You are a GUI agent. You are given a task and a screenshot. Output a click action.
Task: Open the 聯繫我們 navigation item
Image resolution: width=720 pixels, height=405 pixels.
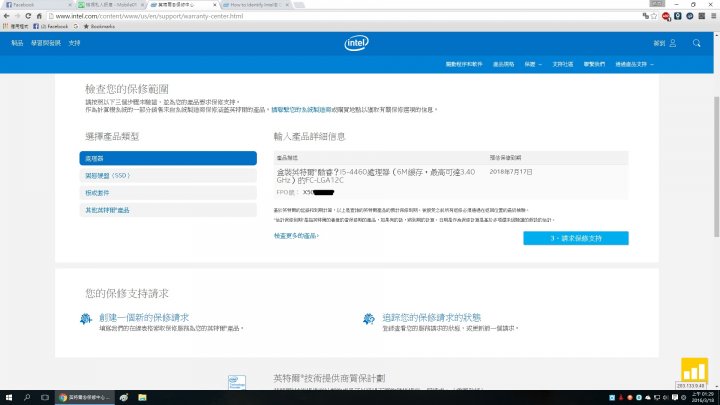pos(594,64)
